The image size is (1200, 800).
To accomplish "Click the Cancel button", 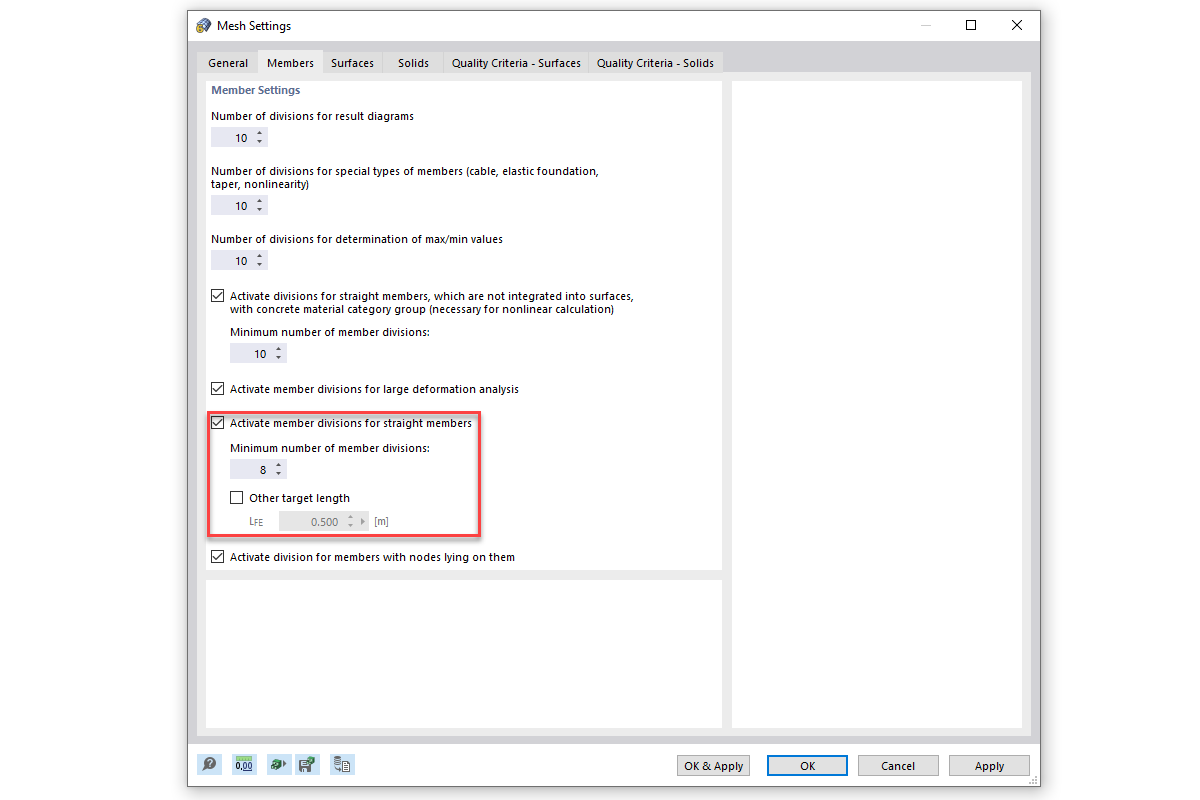I will coord(897,765).
